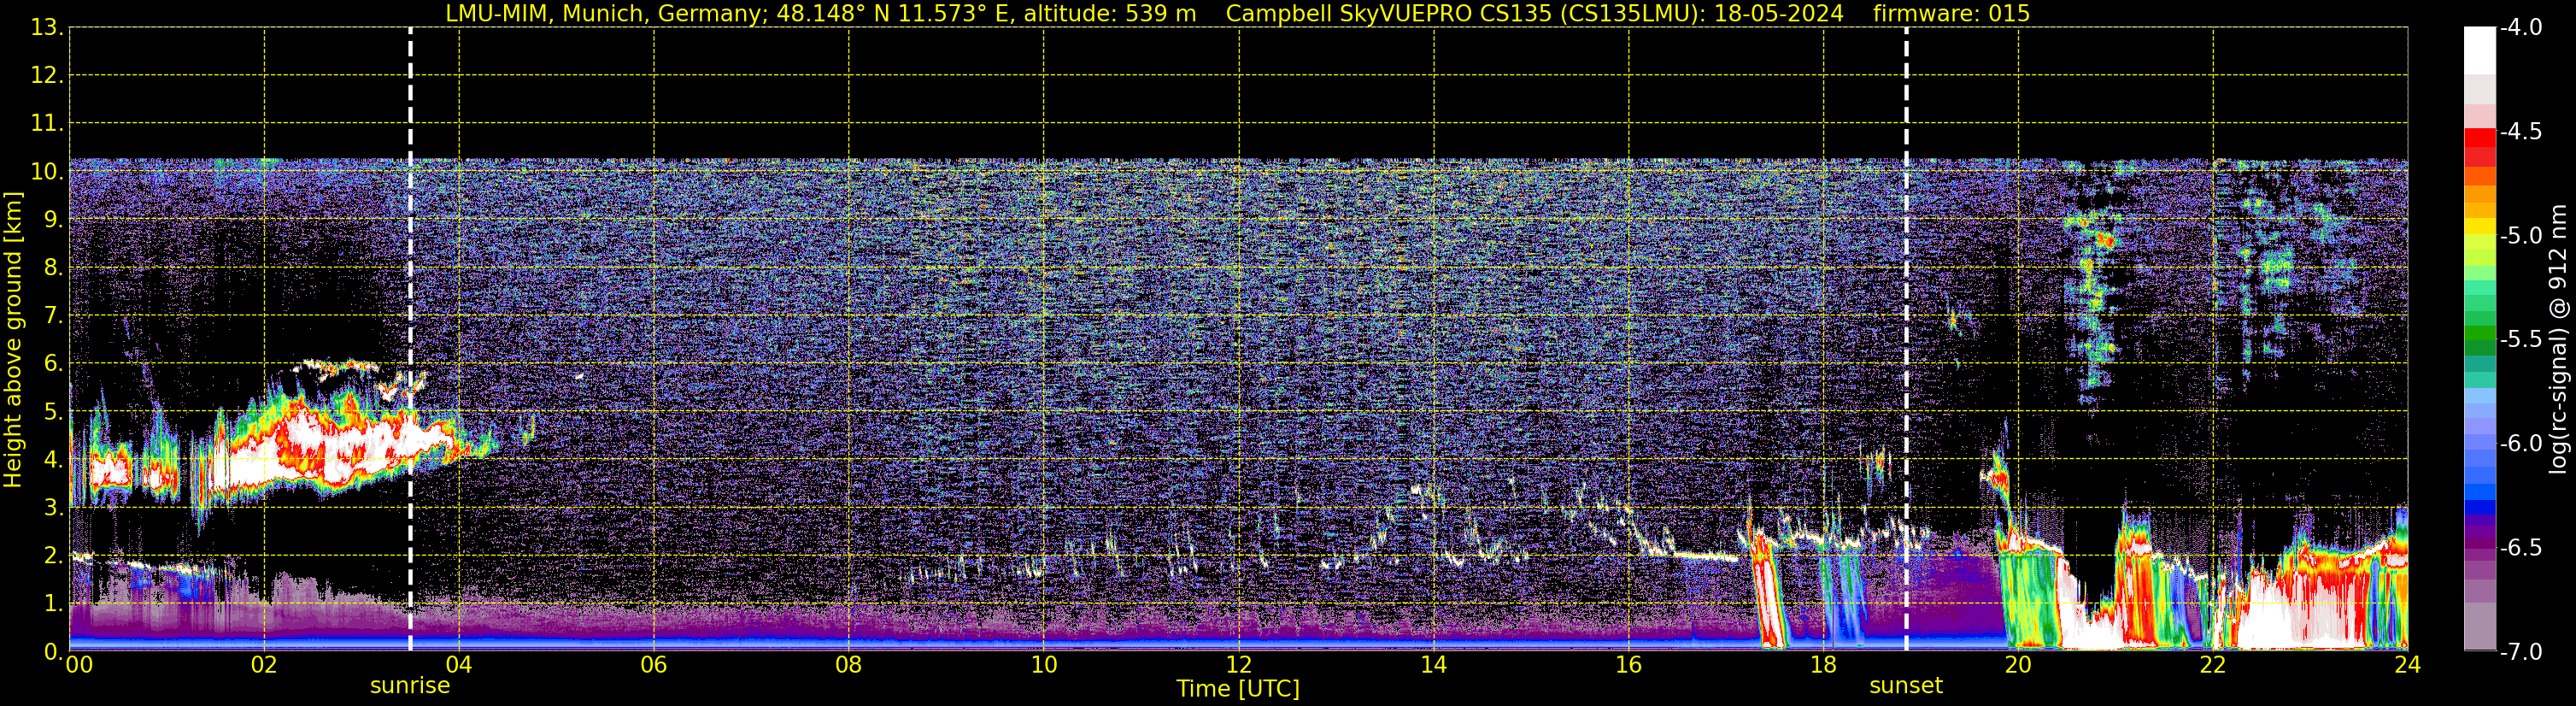Click time axis tick label '18'

pos(1823,665)
